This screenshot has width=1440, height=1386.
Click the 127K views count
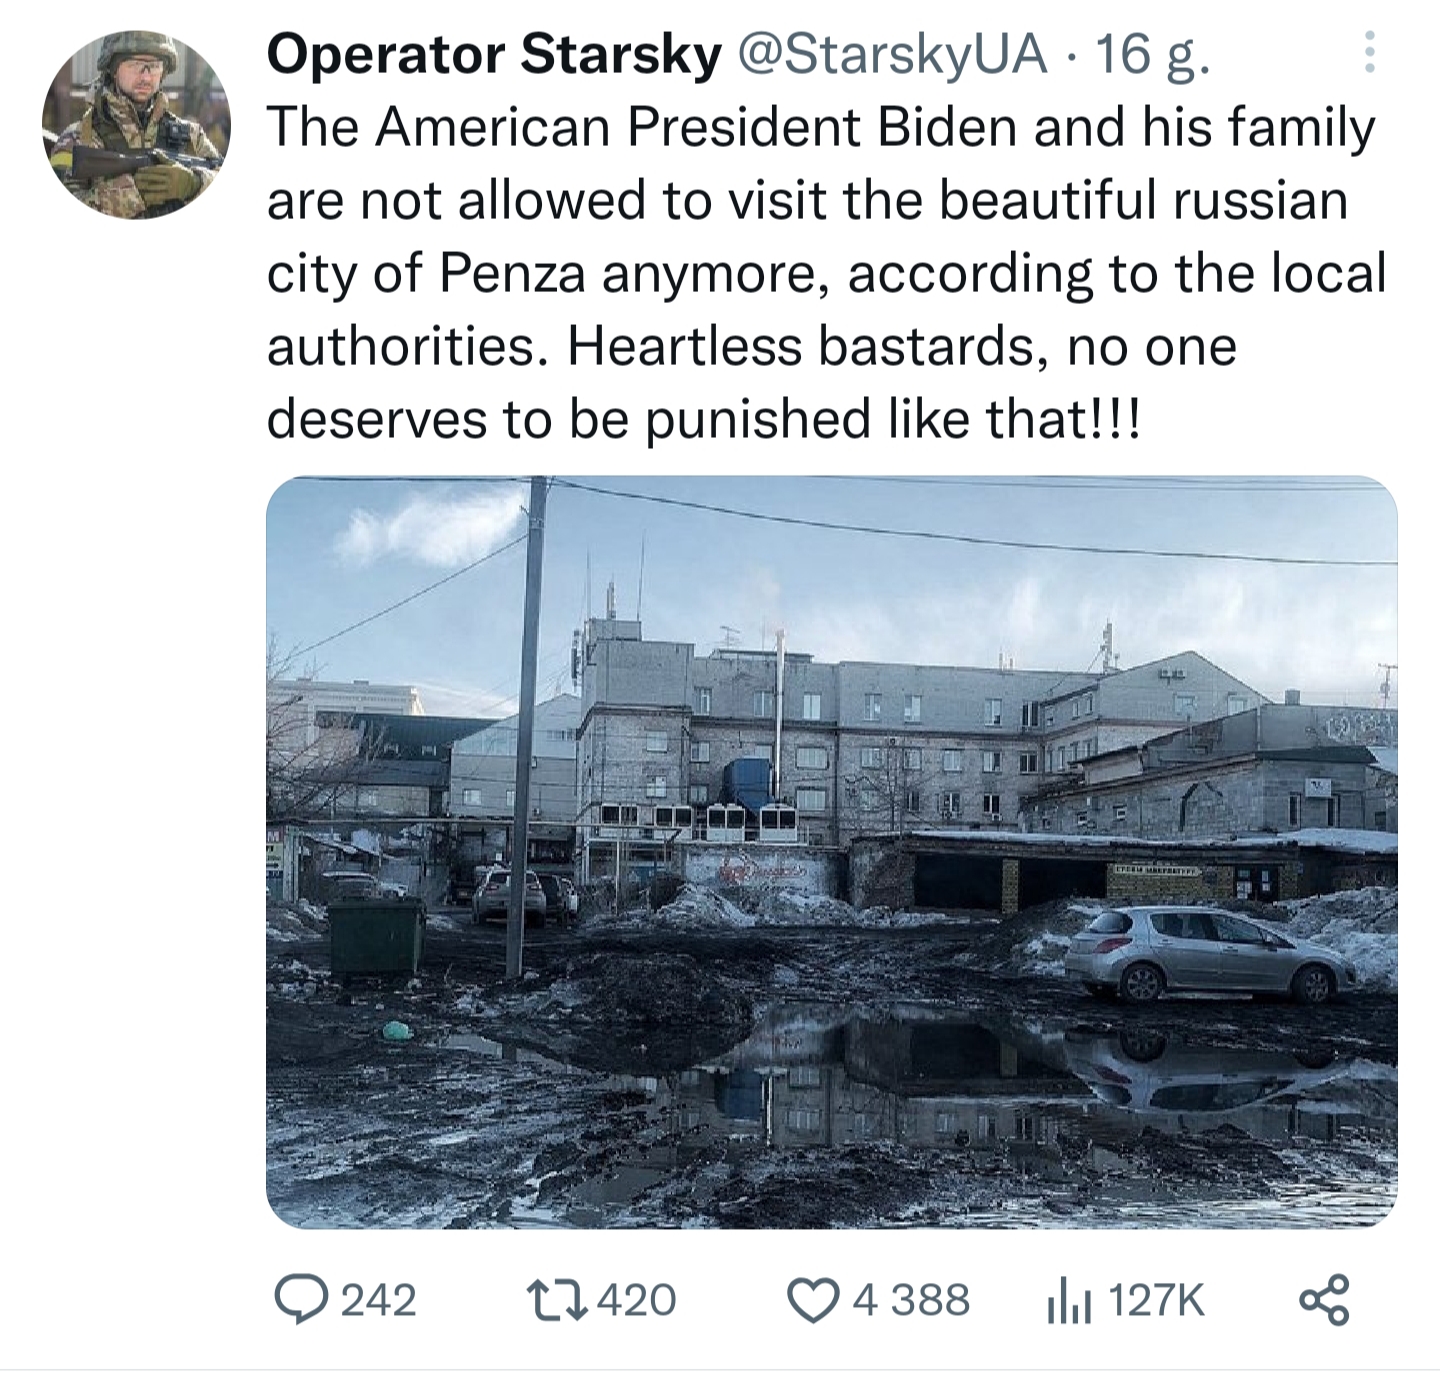tap(1156, 1300)
